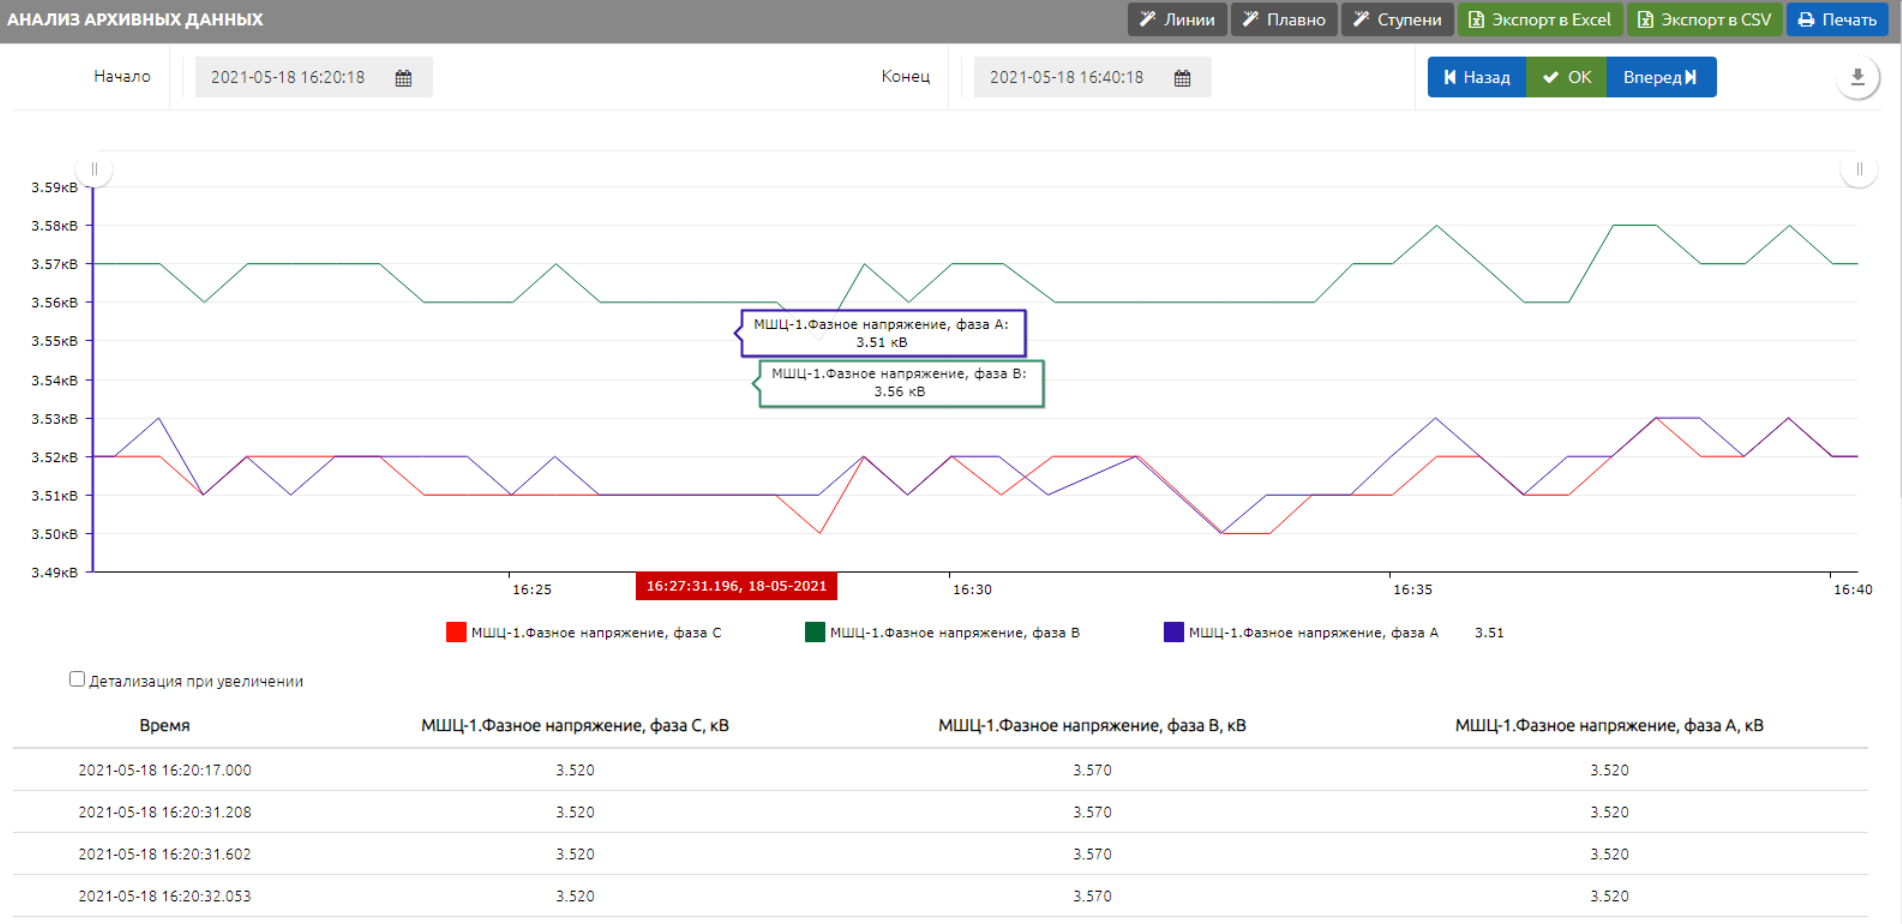Export data with Экспорт в CSV
1902x924 pixels.
click(1704, 20)
